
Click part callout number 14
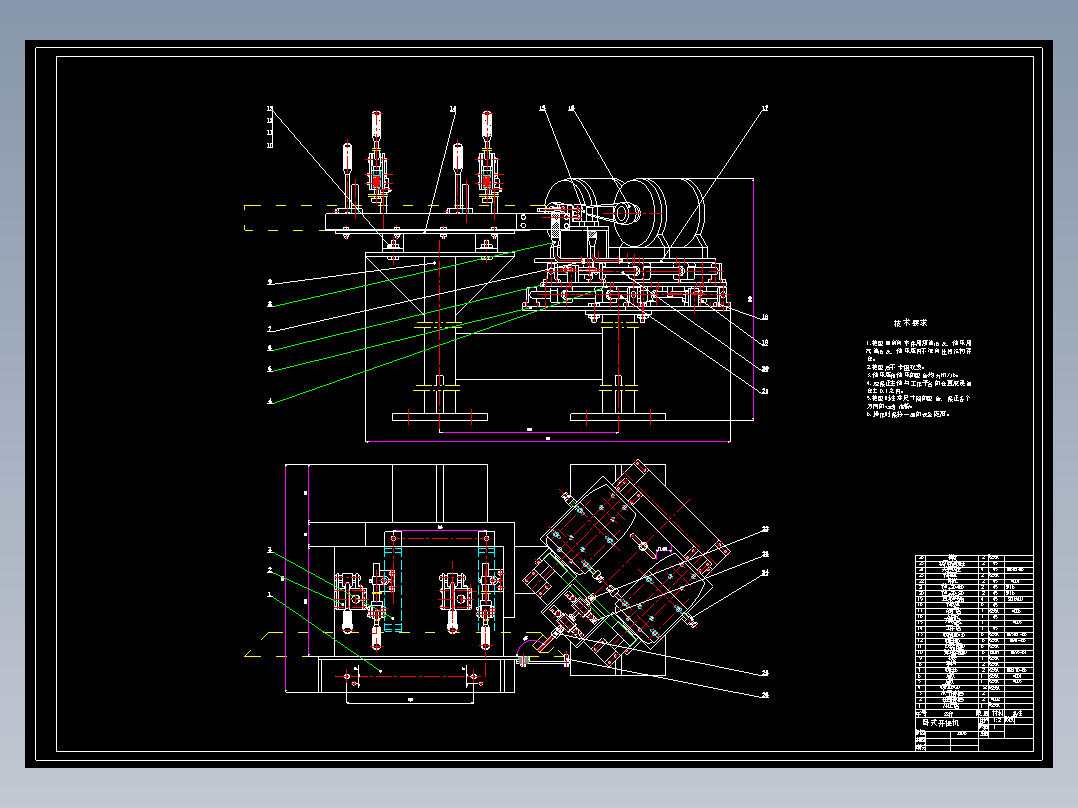tap(452, 109)
